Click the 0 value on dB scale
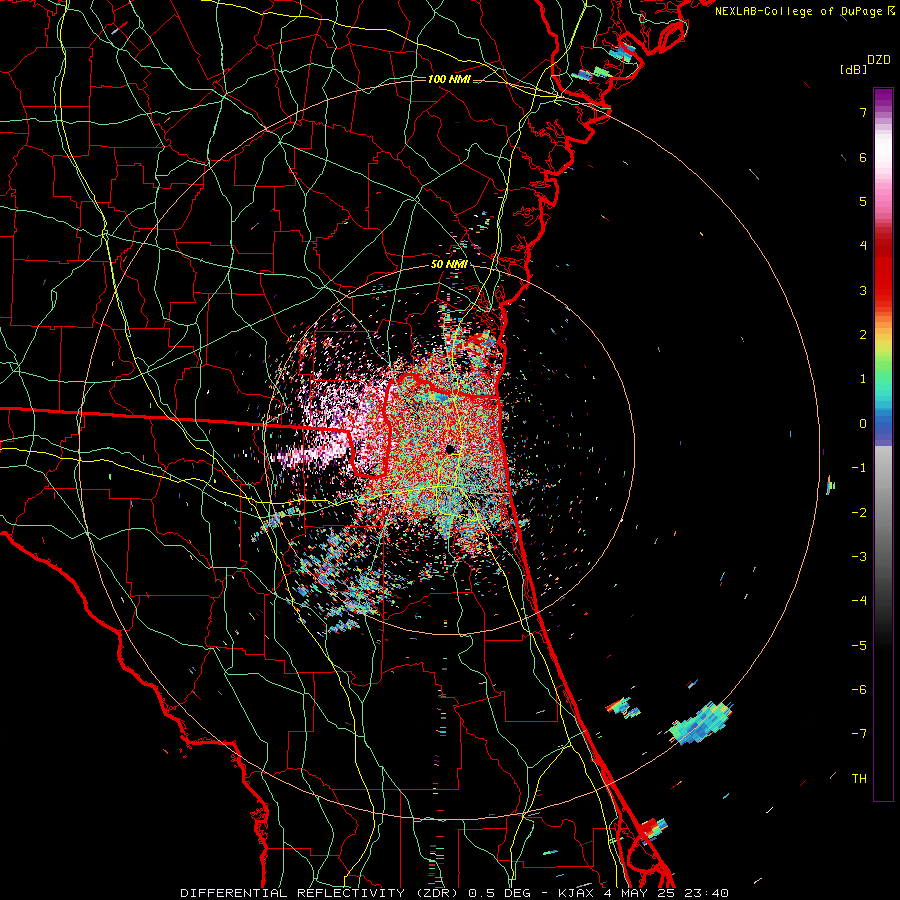The height and width of the screenshot is (900, 900). tap(863, 424)
